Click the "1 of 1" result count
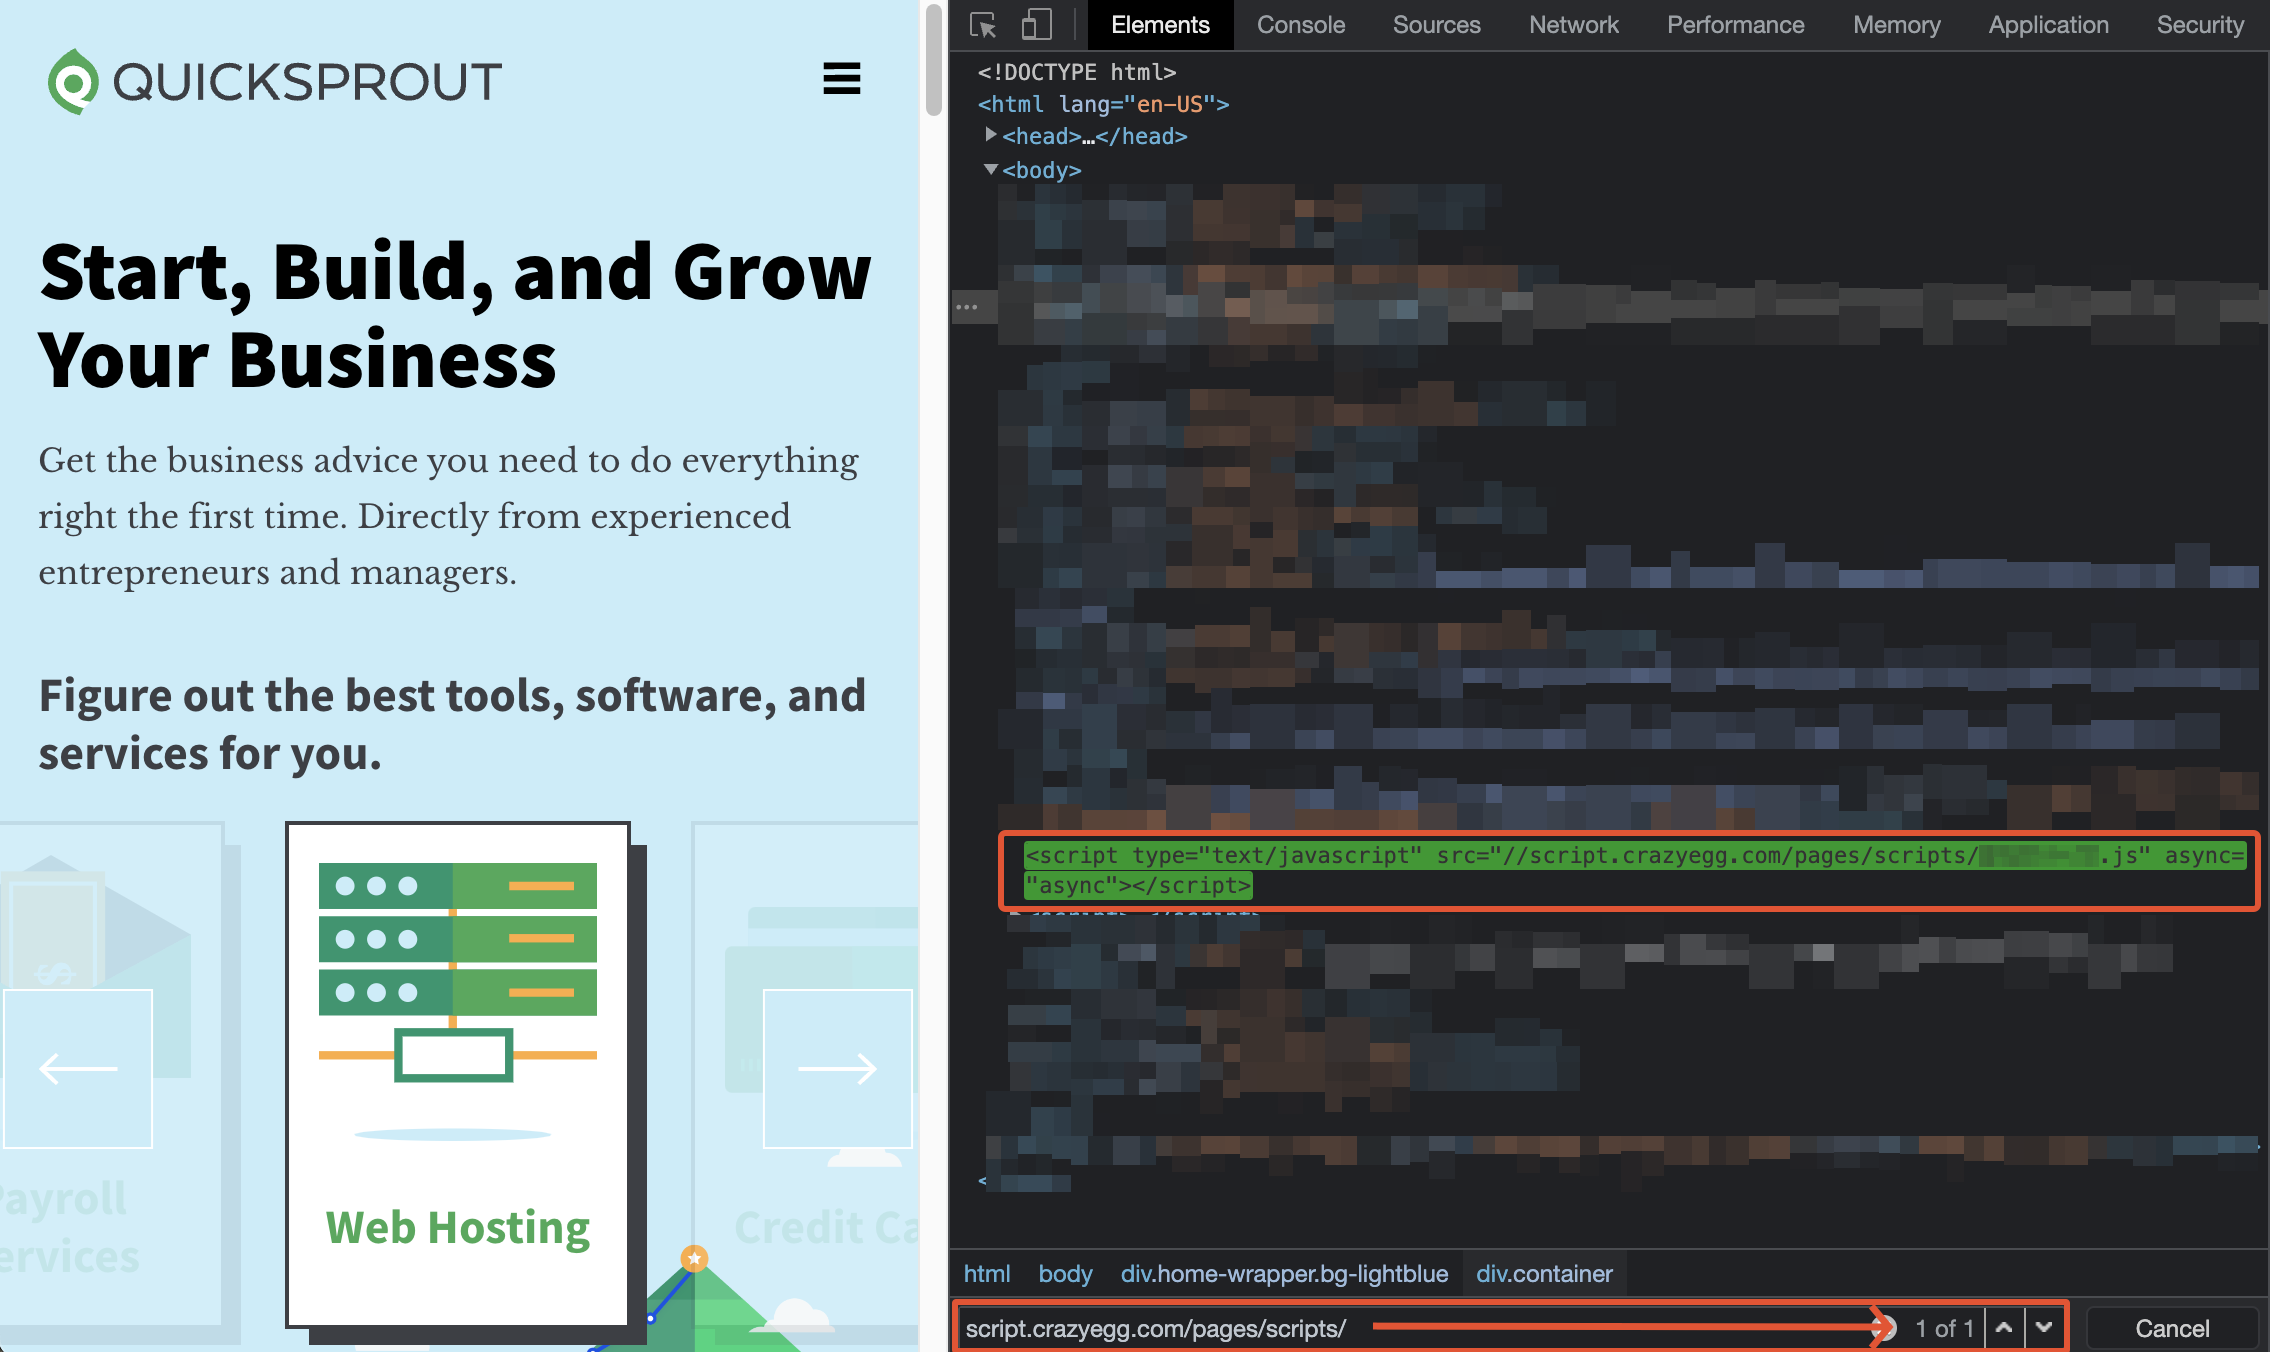 1944,1328
